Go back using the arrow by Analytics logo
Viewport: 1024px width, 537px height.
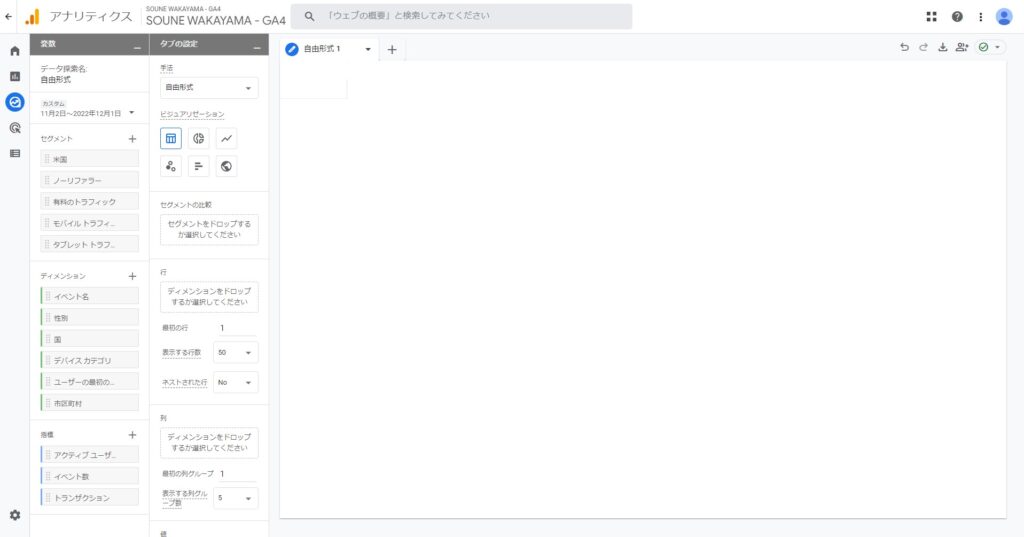8,17
